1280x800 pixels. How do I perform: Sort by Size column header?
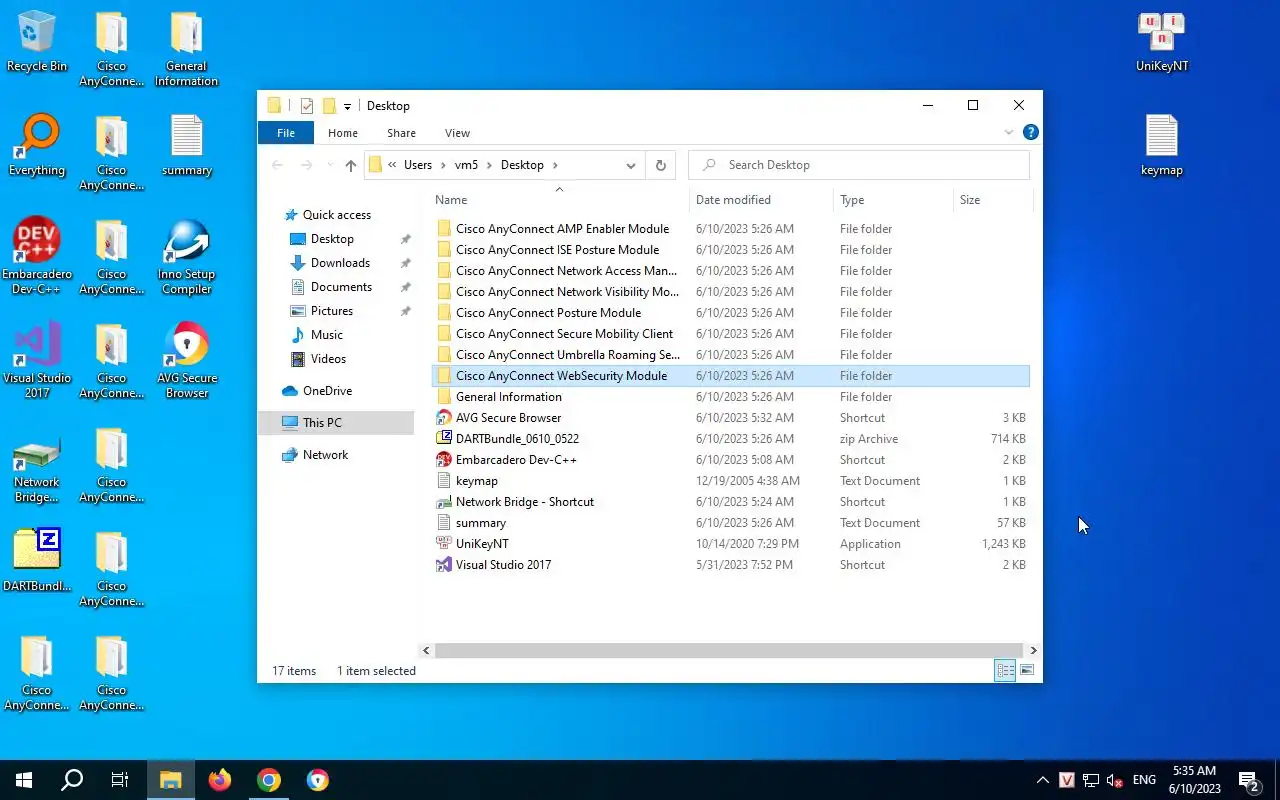point(992,200)
